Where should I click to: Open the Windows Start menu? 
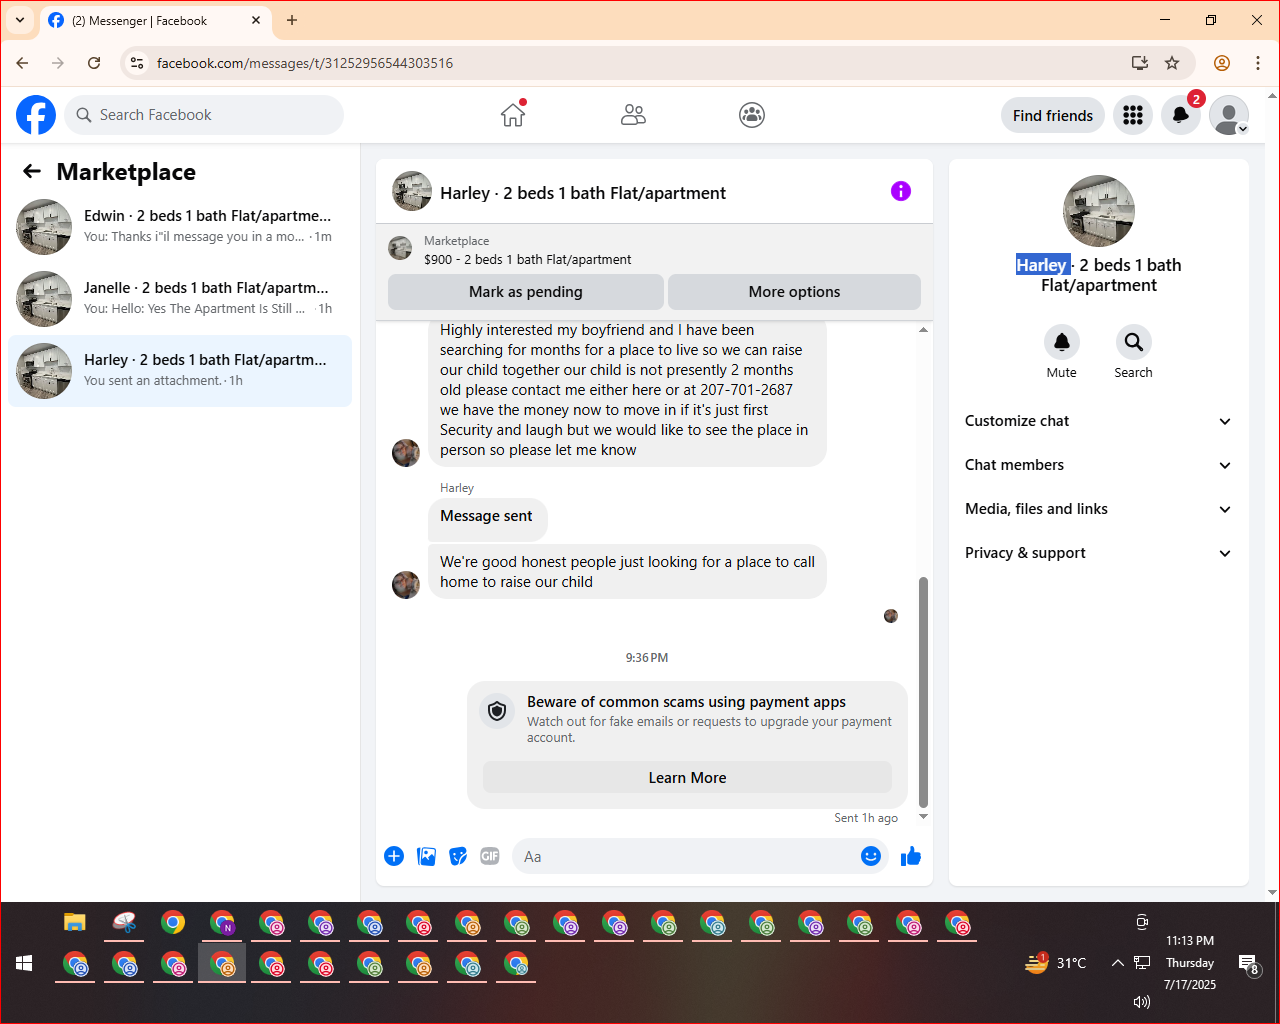tap(25, 963)
